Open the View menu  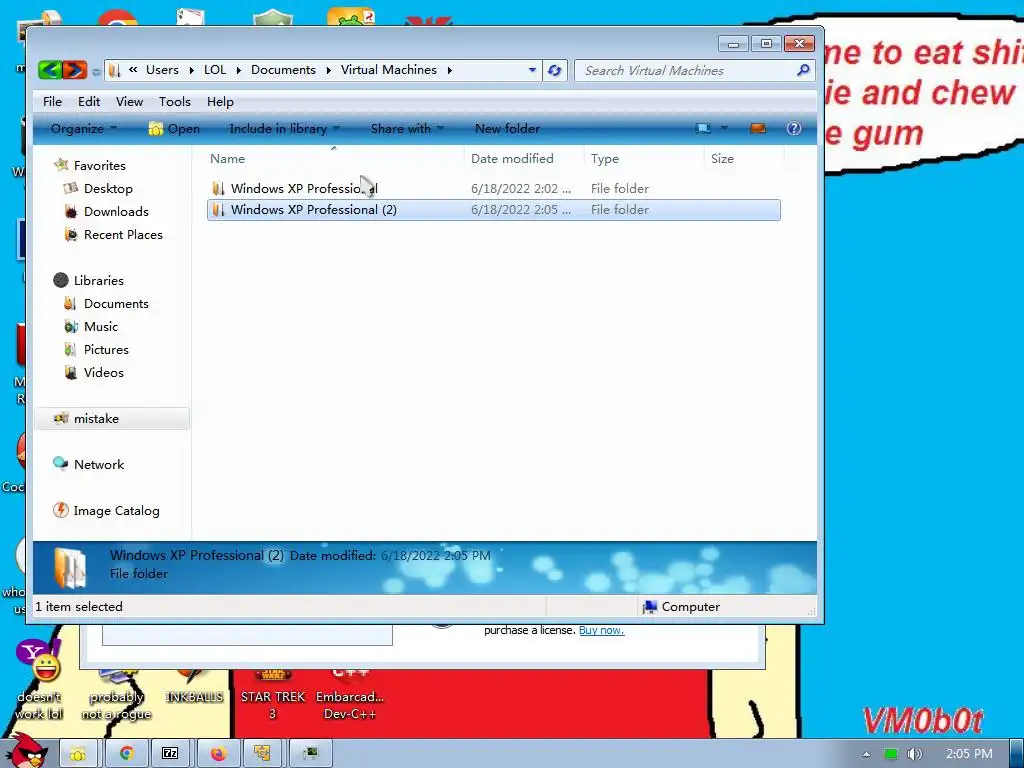(x=129, y=102)
